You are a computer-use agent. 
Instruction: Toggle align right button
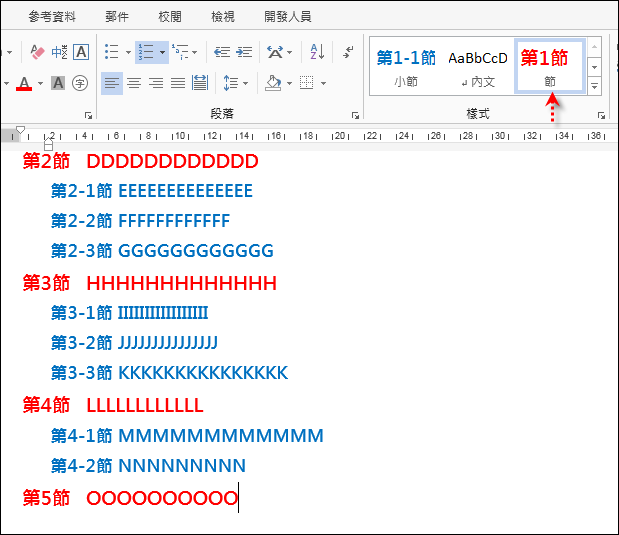(x=156, y=83)
